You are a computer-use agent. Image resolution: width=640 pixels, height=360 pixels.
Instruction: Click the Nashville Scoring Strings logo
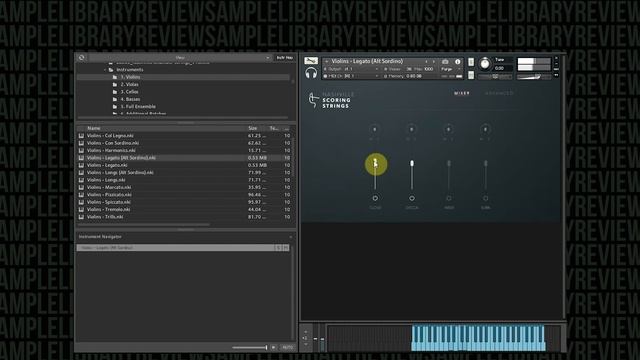(331, 100)
